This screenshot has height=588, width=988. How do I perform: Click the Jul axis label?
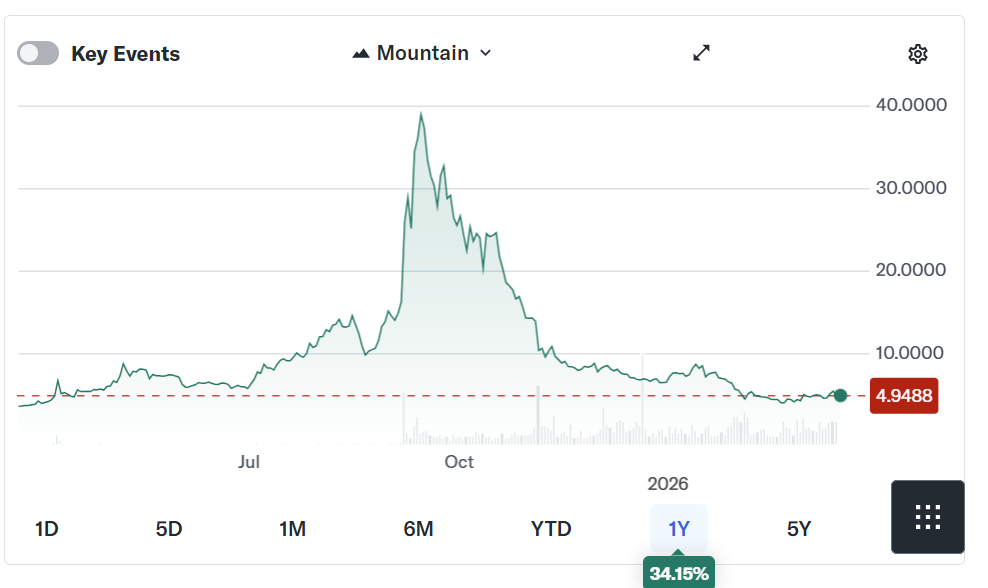(249, 462)
